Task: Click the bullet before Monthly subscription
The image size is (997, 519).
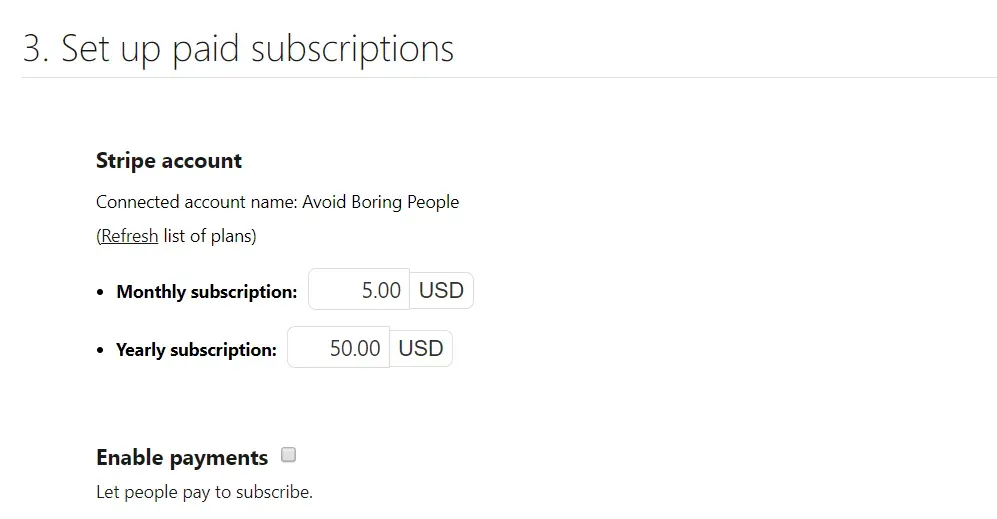Action: click(x=101, y=292)
